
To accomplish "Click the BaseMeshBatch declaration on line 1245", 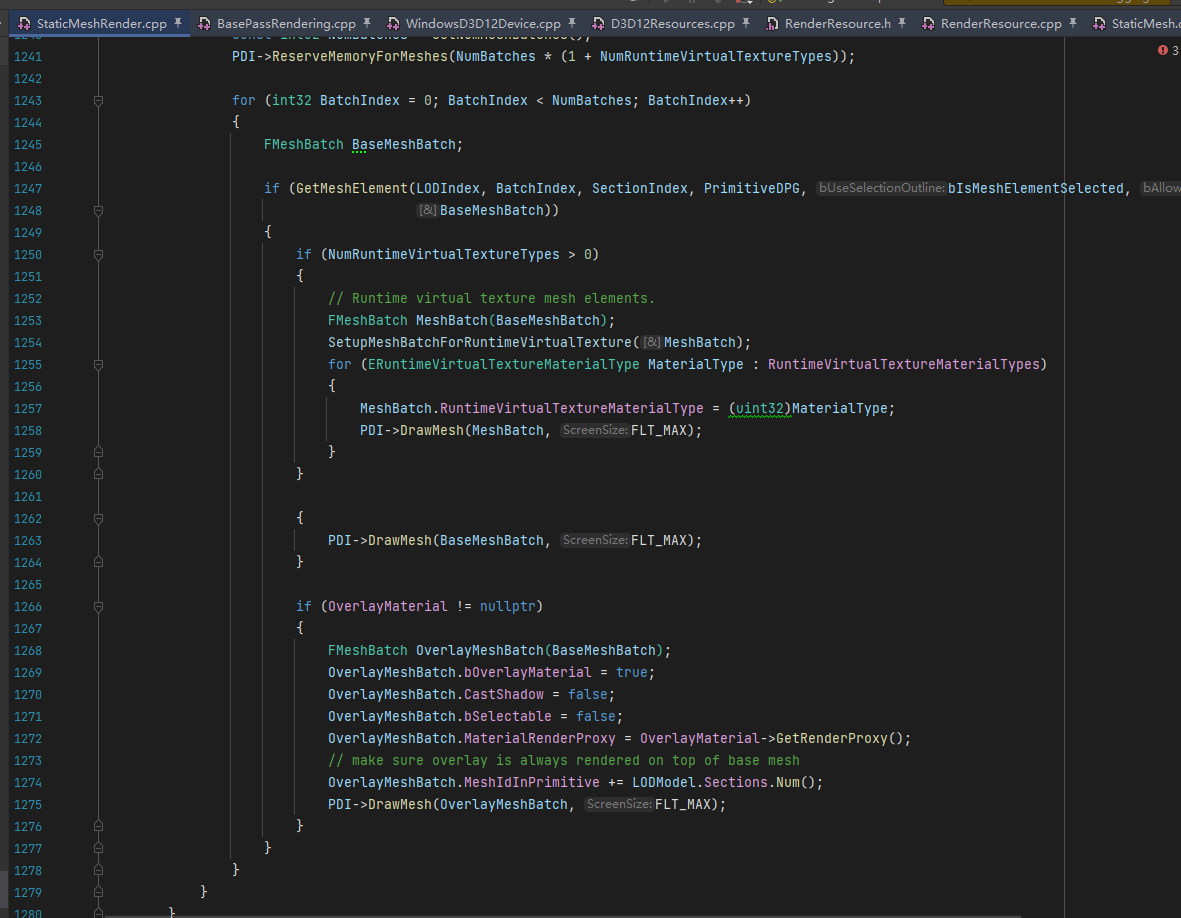I will pyautogui.click(x=404, y=145).
